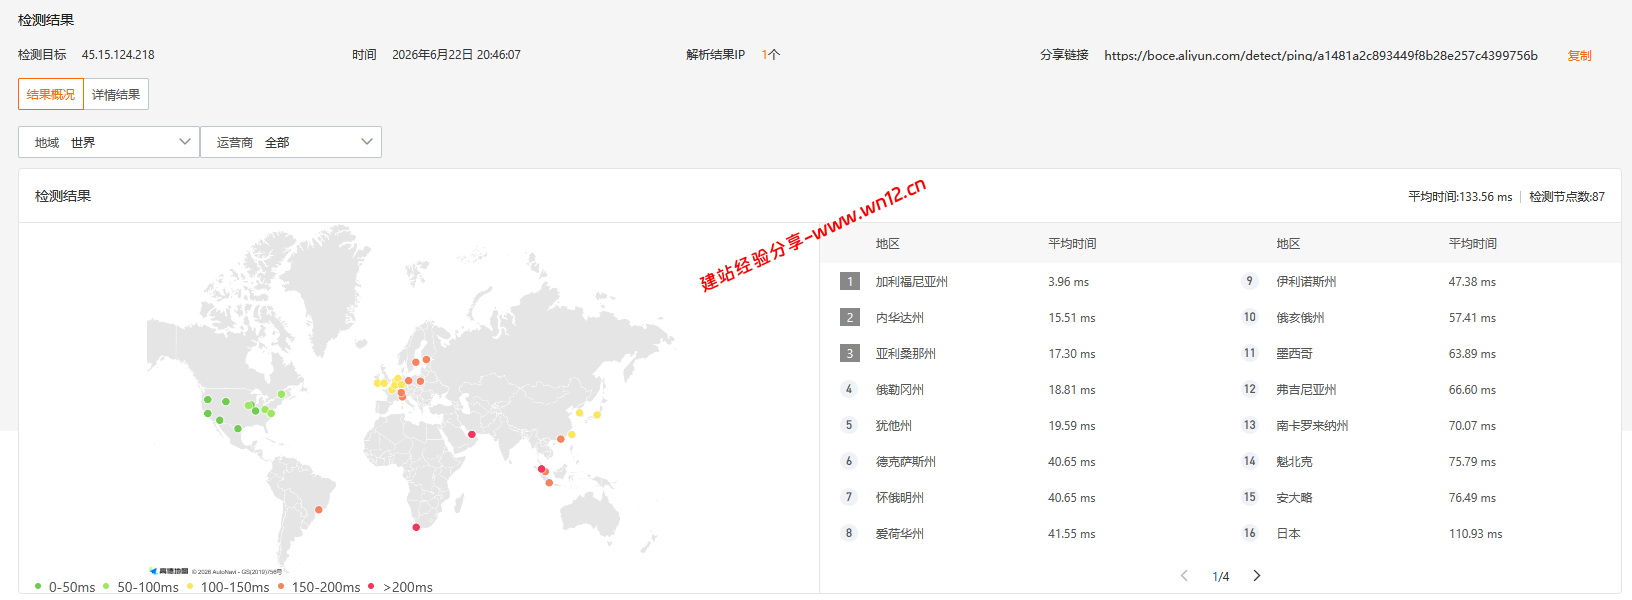Select the 俄亥俄州 region entry
The height and width of the screenshot is (600, 1632).
pos(1300,318)
